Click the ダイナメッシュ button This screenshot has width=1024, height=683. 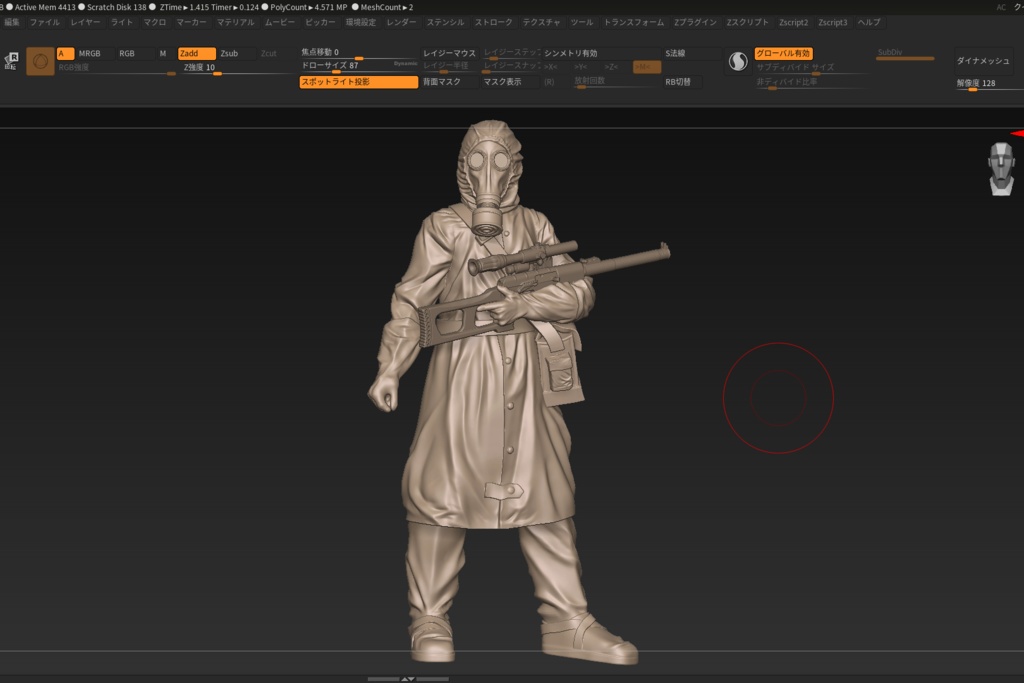(x=983, y=61)
